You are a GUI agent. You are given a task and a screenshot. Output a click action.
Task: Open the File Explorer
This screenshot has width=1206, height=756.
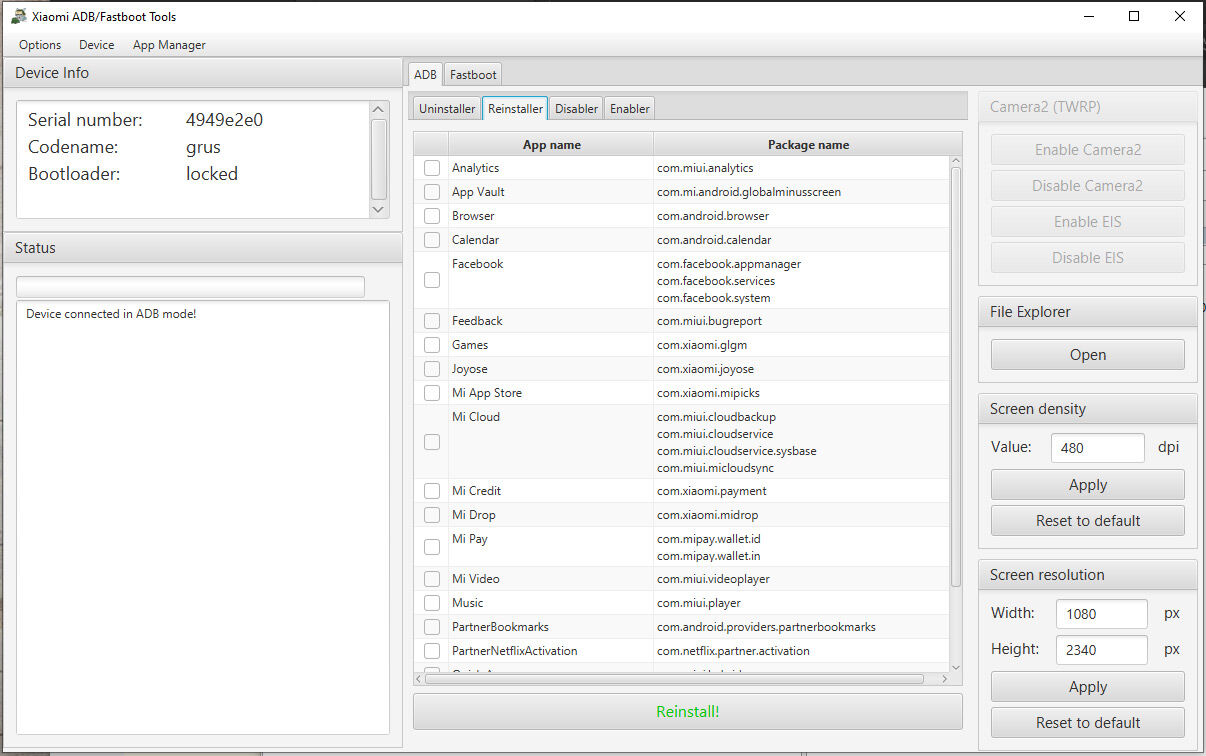(x=1088, y=355)
